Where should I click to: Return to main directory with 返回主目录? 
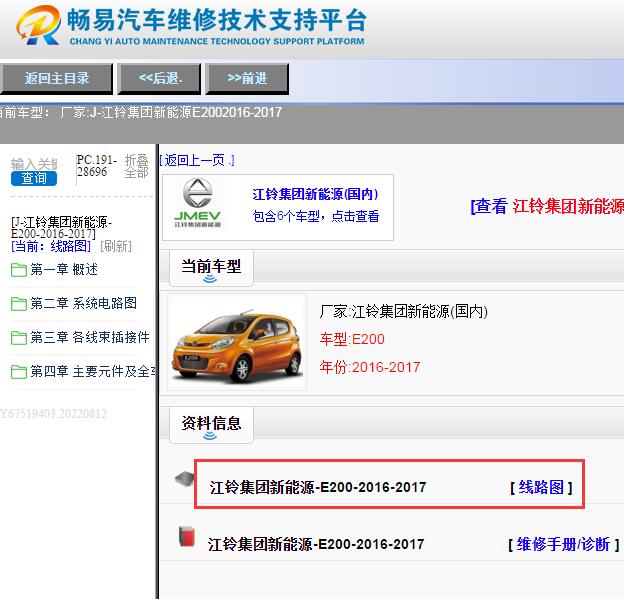(x=57, y=78)
